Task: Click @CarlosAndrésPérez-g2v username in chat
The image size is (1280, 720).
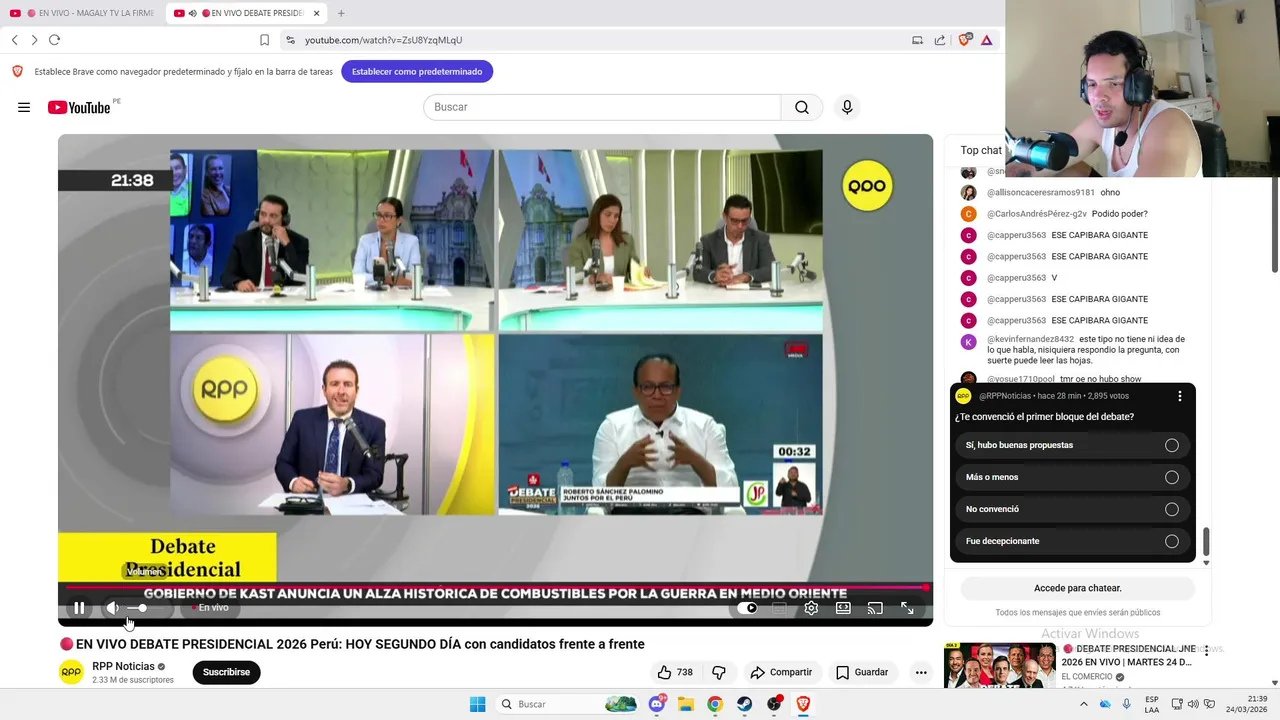Action: [x=1037, y=214]
